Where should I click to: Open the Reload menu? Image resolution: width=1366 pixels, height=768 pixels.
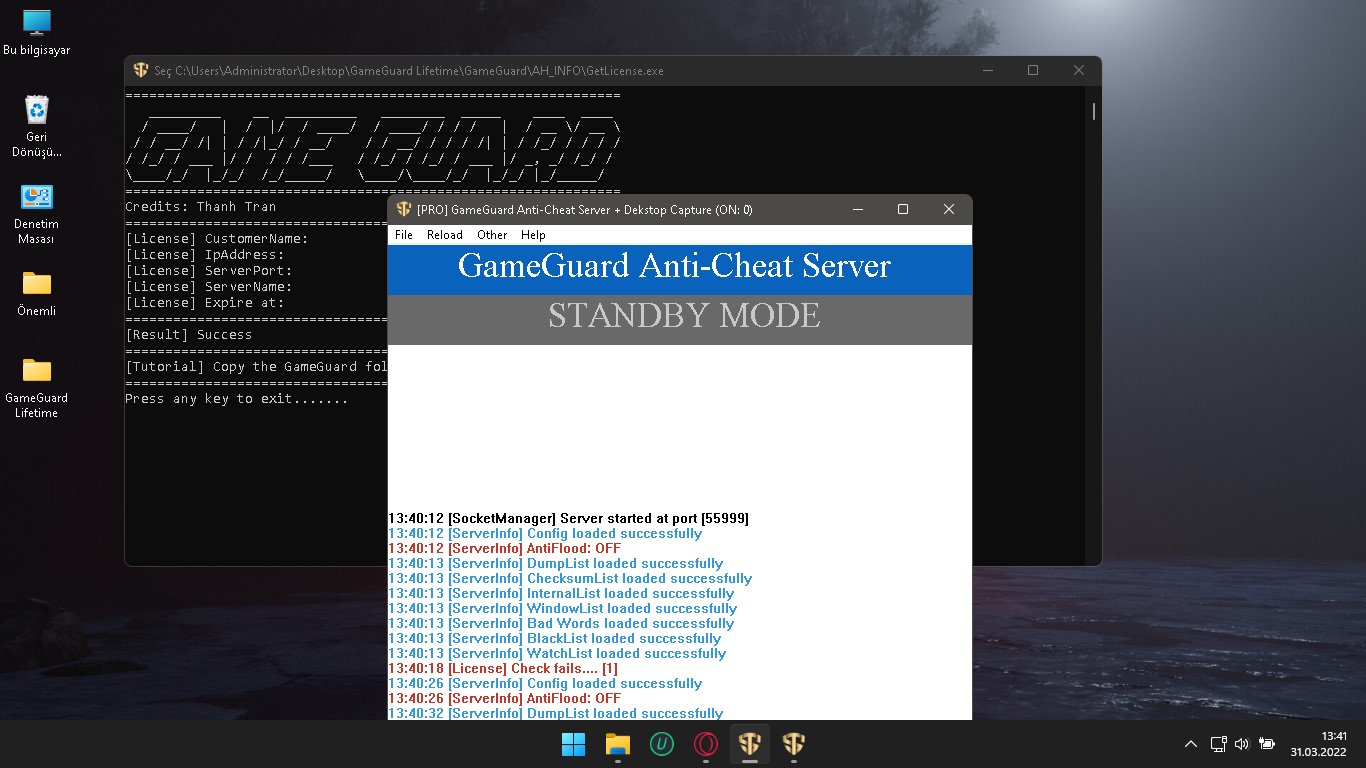pyautogui.click(x=444, y=235)
